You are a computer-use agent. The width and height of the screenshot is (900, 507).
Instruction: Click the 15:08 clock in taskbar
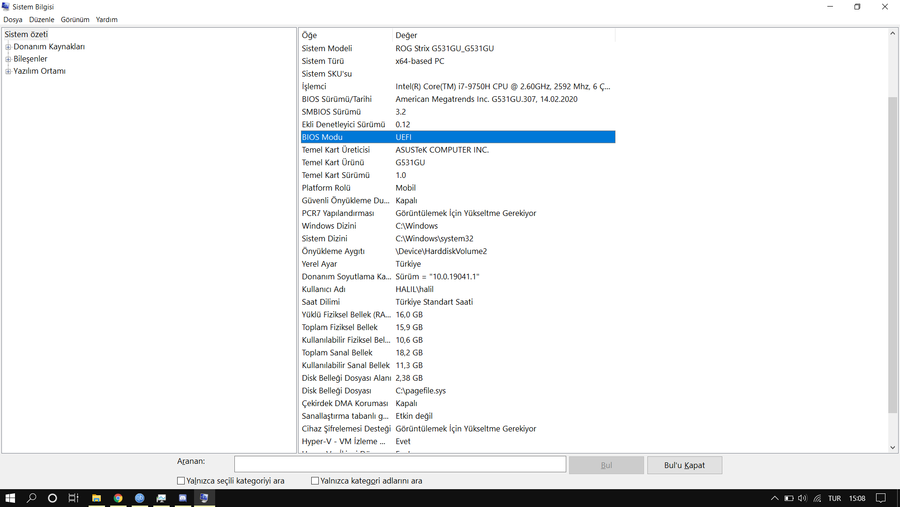click(857, 498)
